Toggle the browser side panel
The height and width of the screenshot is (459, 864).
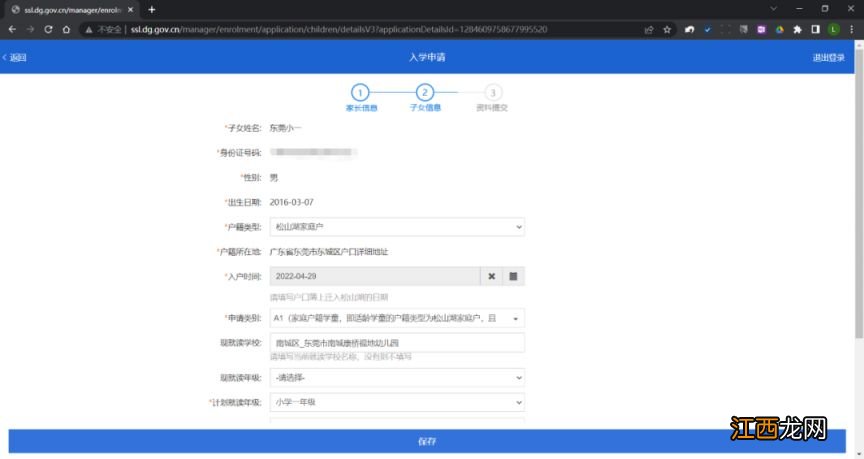coord(816,30)
